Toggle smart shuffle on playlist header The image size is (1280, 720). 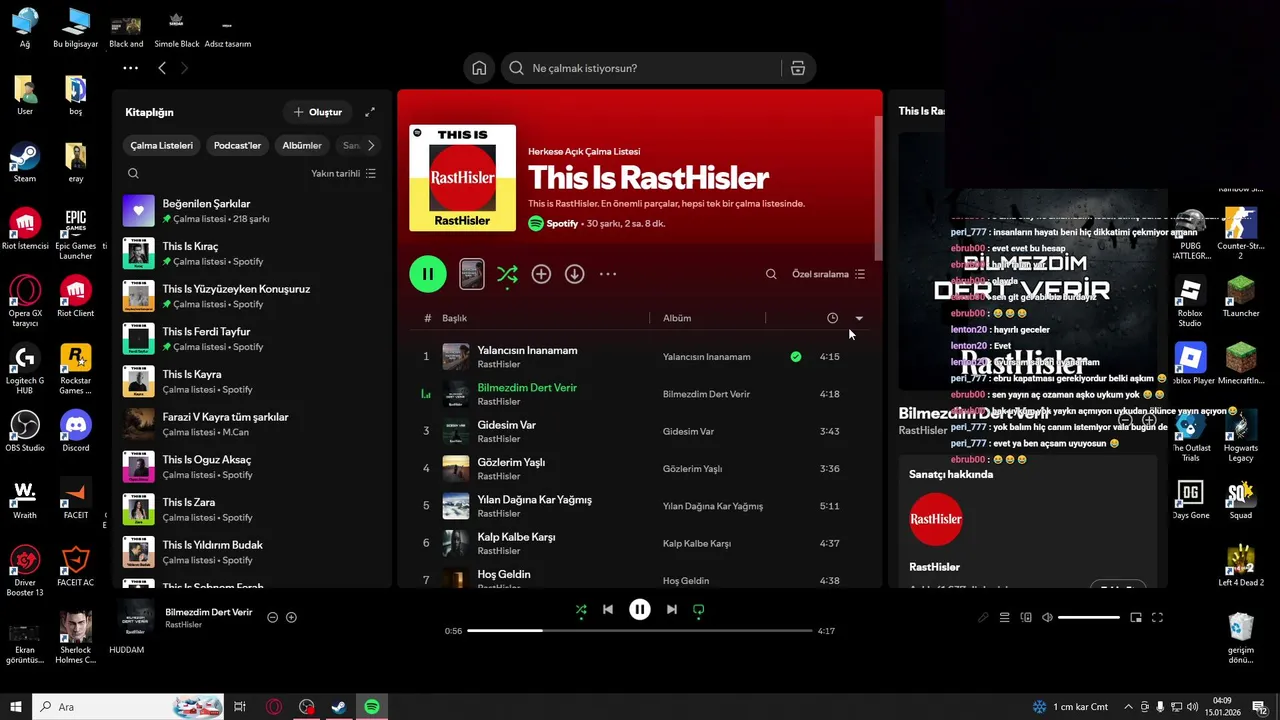click(507, 274)
